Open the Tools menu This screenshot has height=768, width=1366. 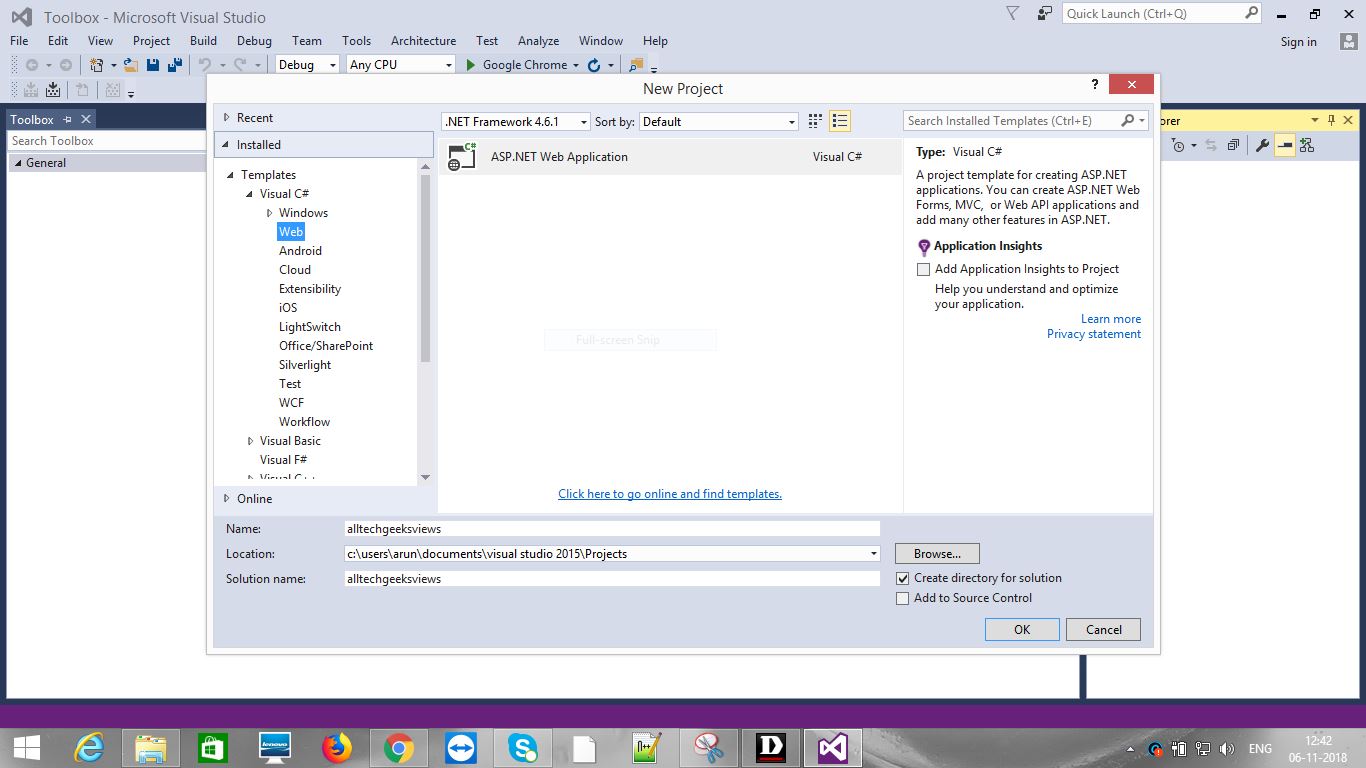(x=356, y=40)
